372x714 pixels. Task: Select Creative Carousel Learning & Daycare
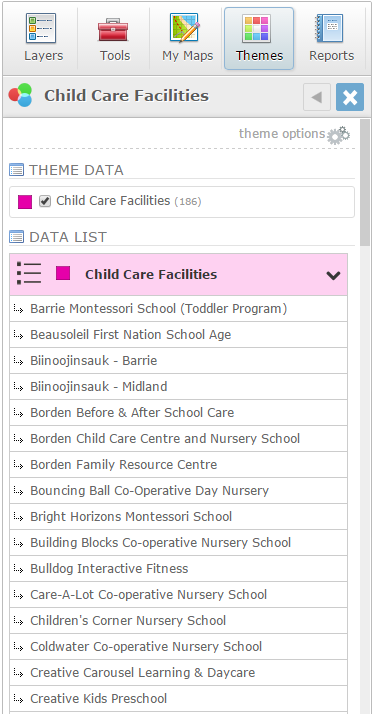[178, 673]
